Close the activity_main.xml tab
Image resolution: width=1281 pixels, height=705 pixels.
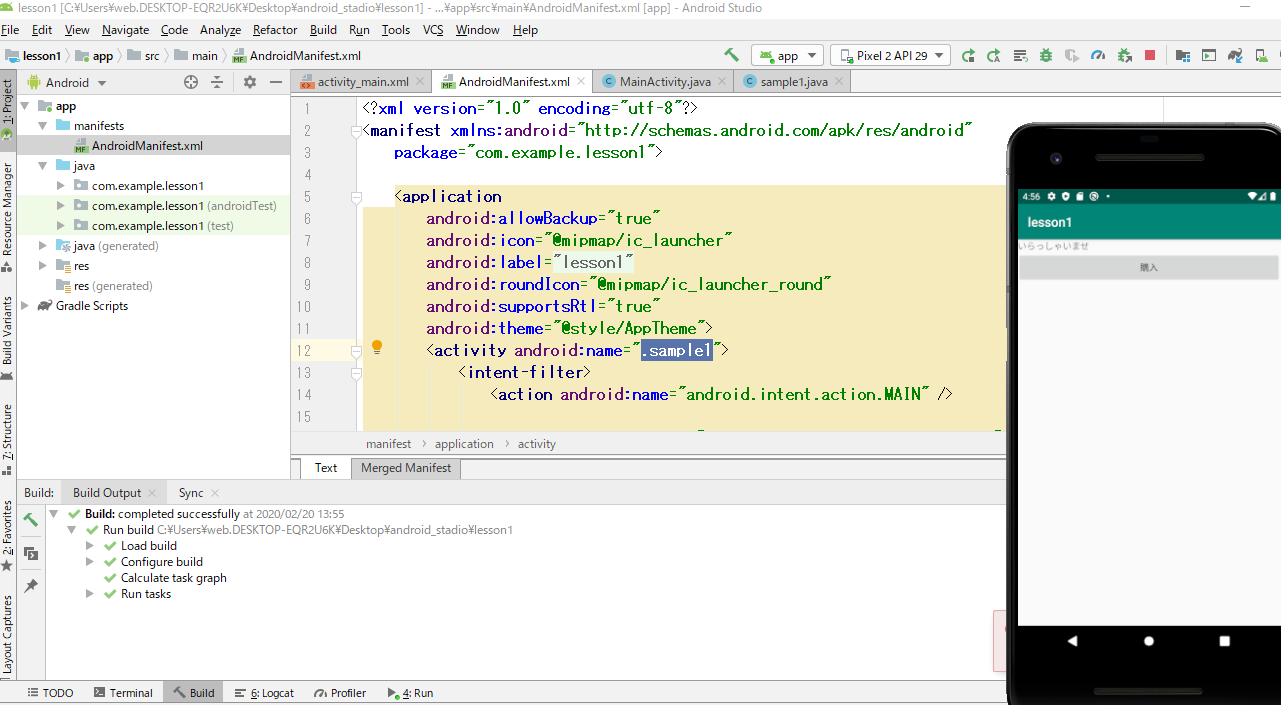point(419,82)
